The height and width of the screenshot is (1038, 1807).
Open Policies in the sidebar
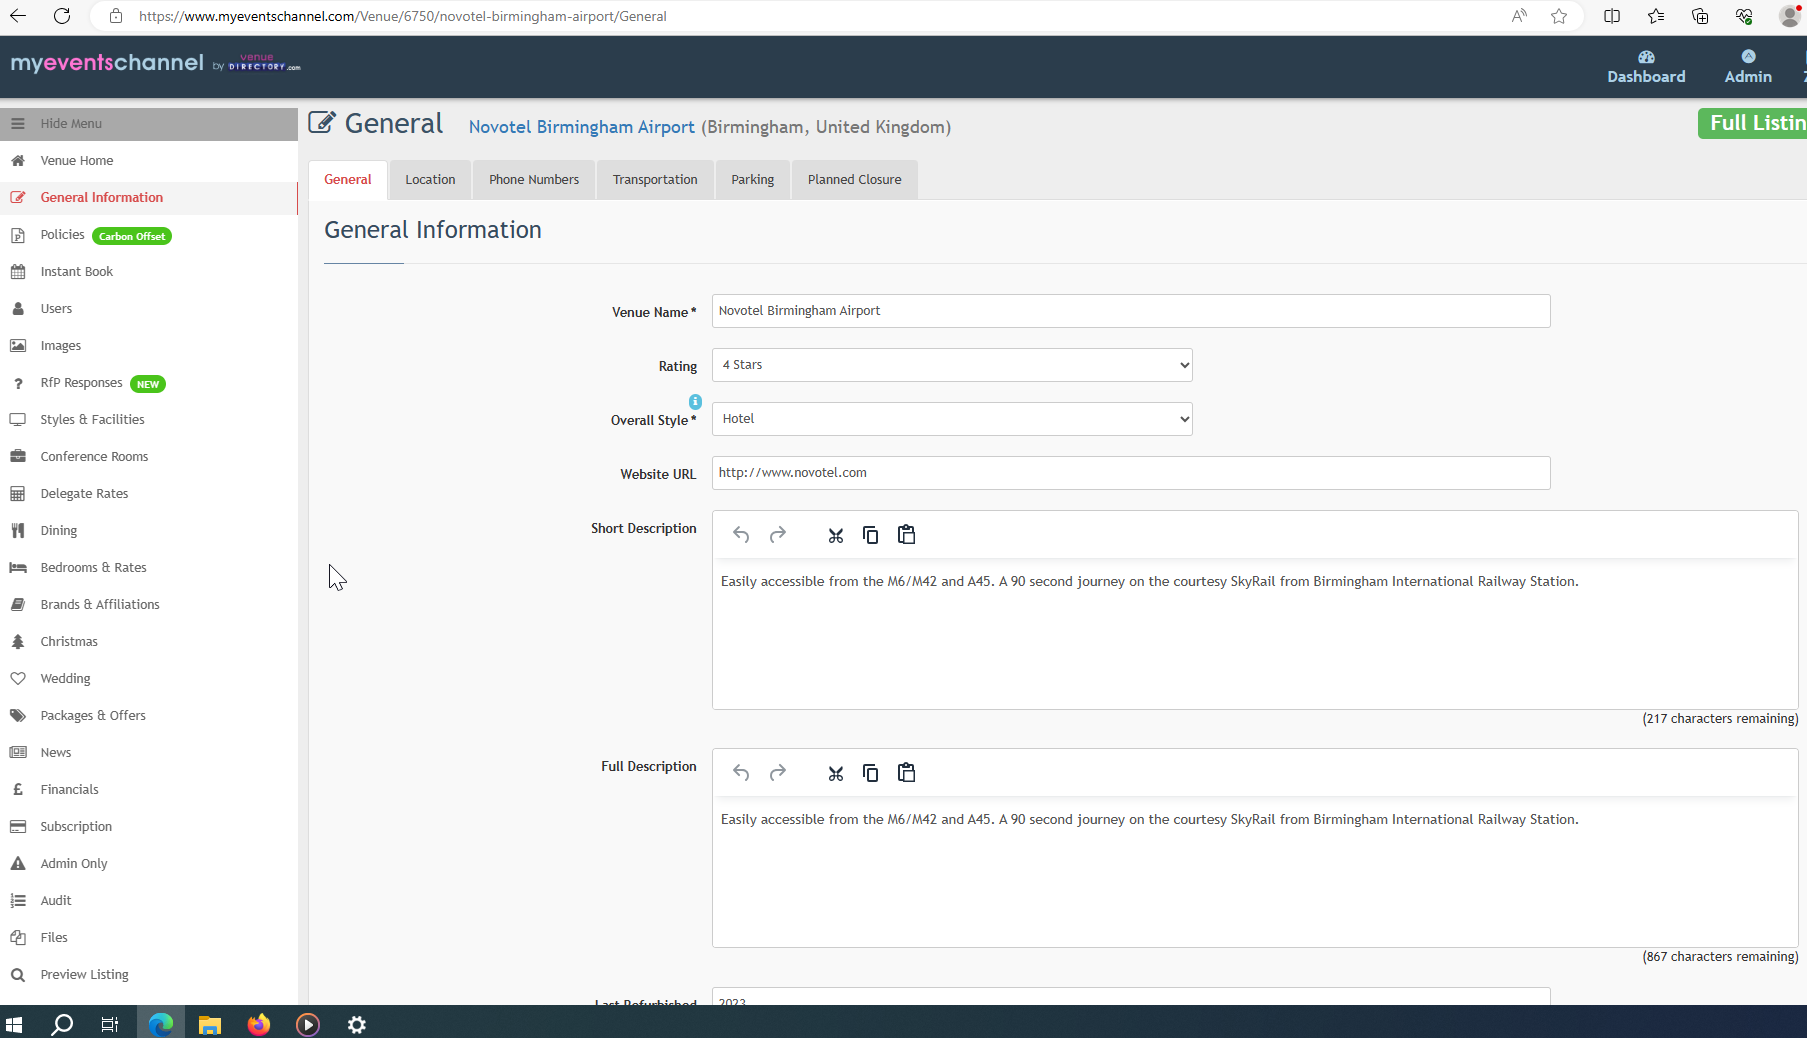pos(62,235)
